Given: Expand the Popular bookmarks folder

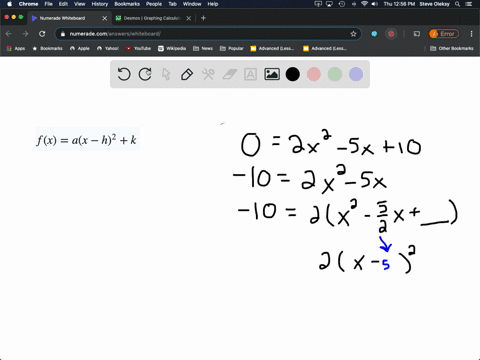Looking at the screenshot, I should 232,48.
